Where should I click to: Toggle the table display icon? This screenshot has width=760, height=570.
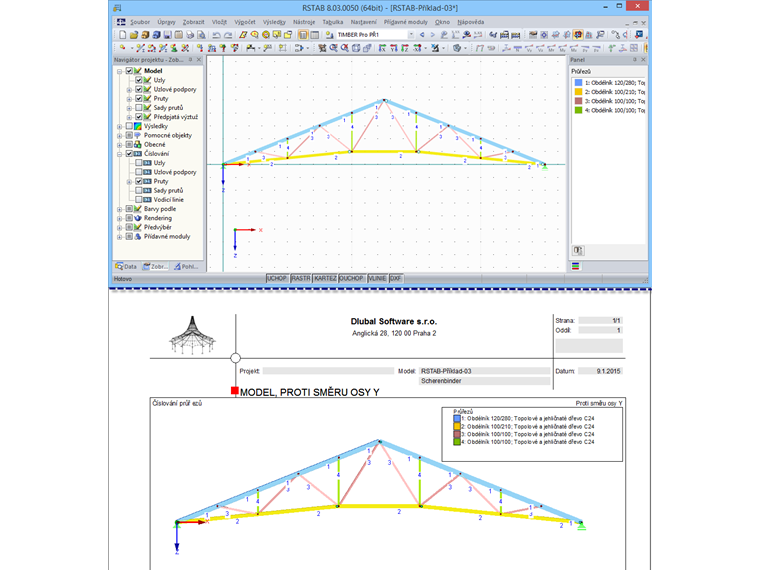[315, 34]
